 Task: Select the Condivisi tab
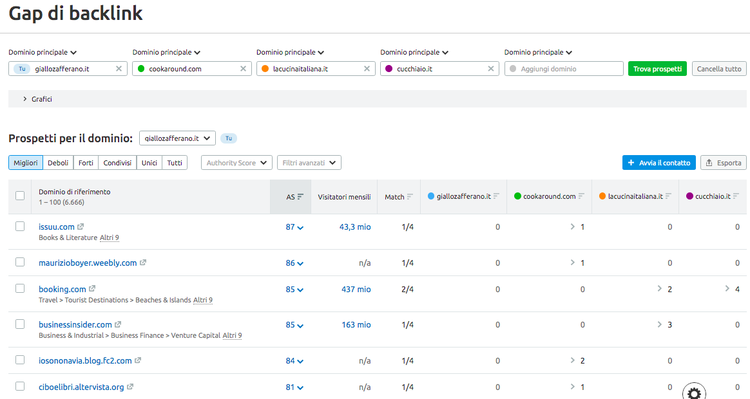pos(117,163)
